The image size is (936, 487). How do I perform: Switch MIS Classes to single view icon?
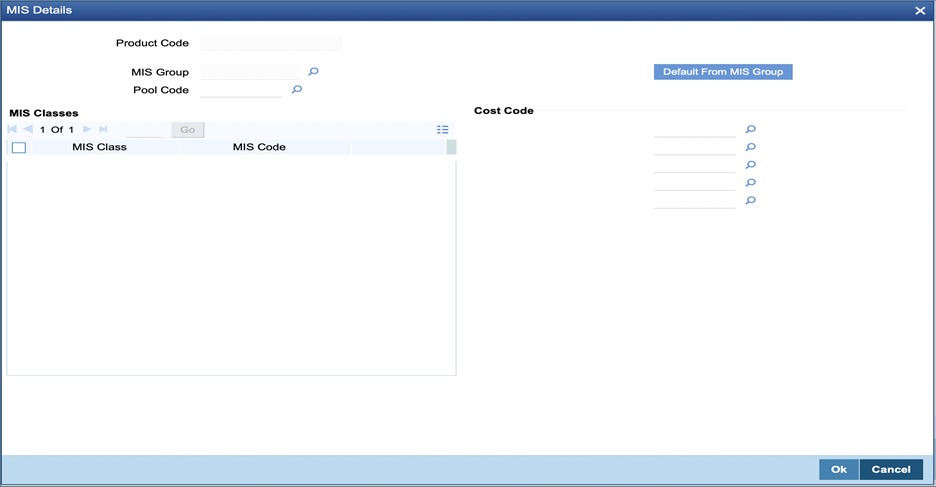[x=442, y=130]
